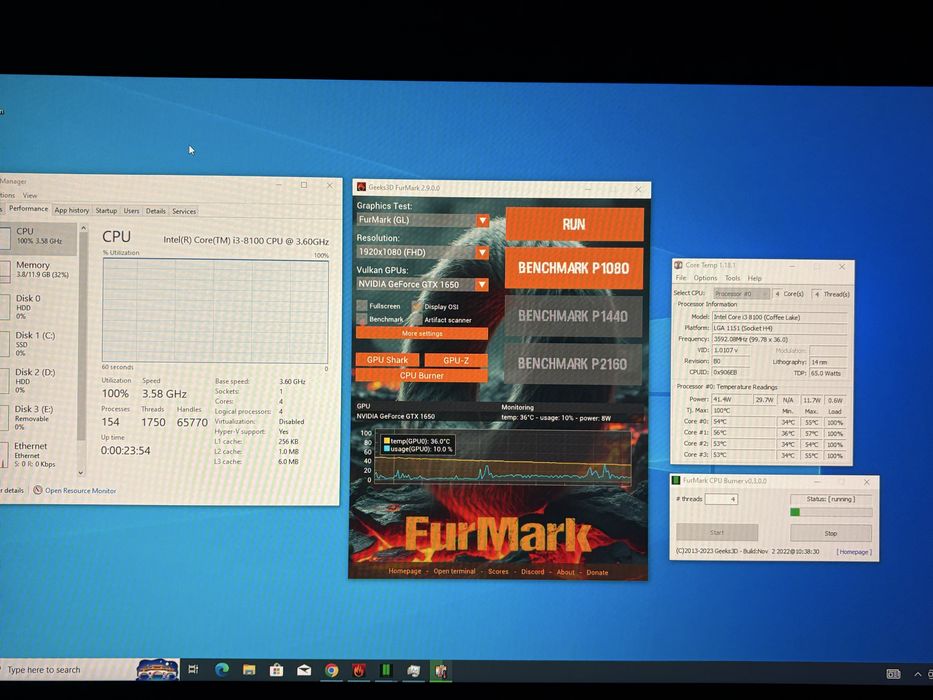Image resolution: width=933 pixels, height=700 pixels.
Task: Open the Graphics Test dropdown
Action: 422,220
